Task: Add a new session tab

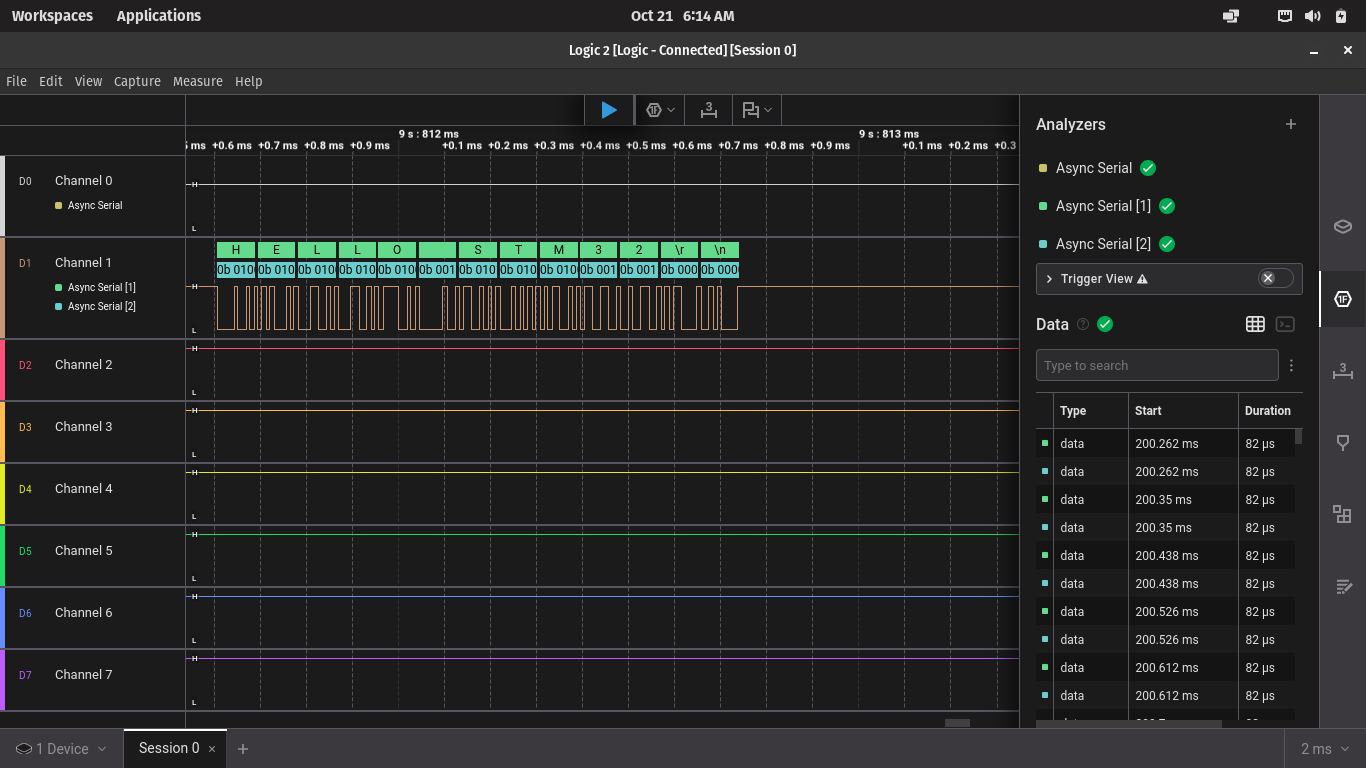Action: click(x=242, y=748)
